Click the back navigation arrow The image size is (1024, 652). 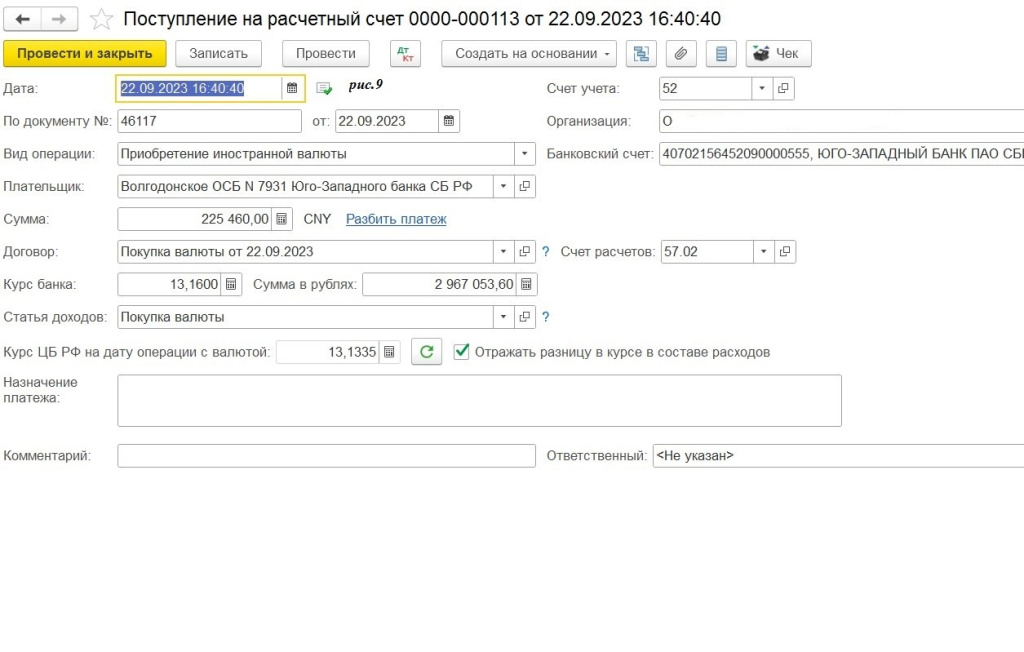click(x=23, y=20)
